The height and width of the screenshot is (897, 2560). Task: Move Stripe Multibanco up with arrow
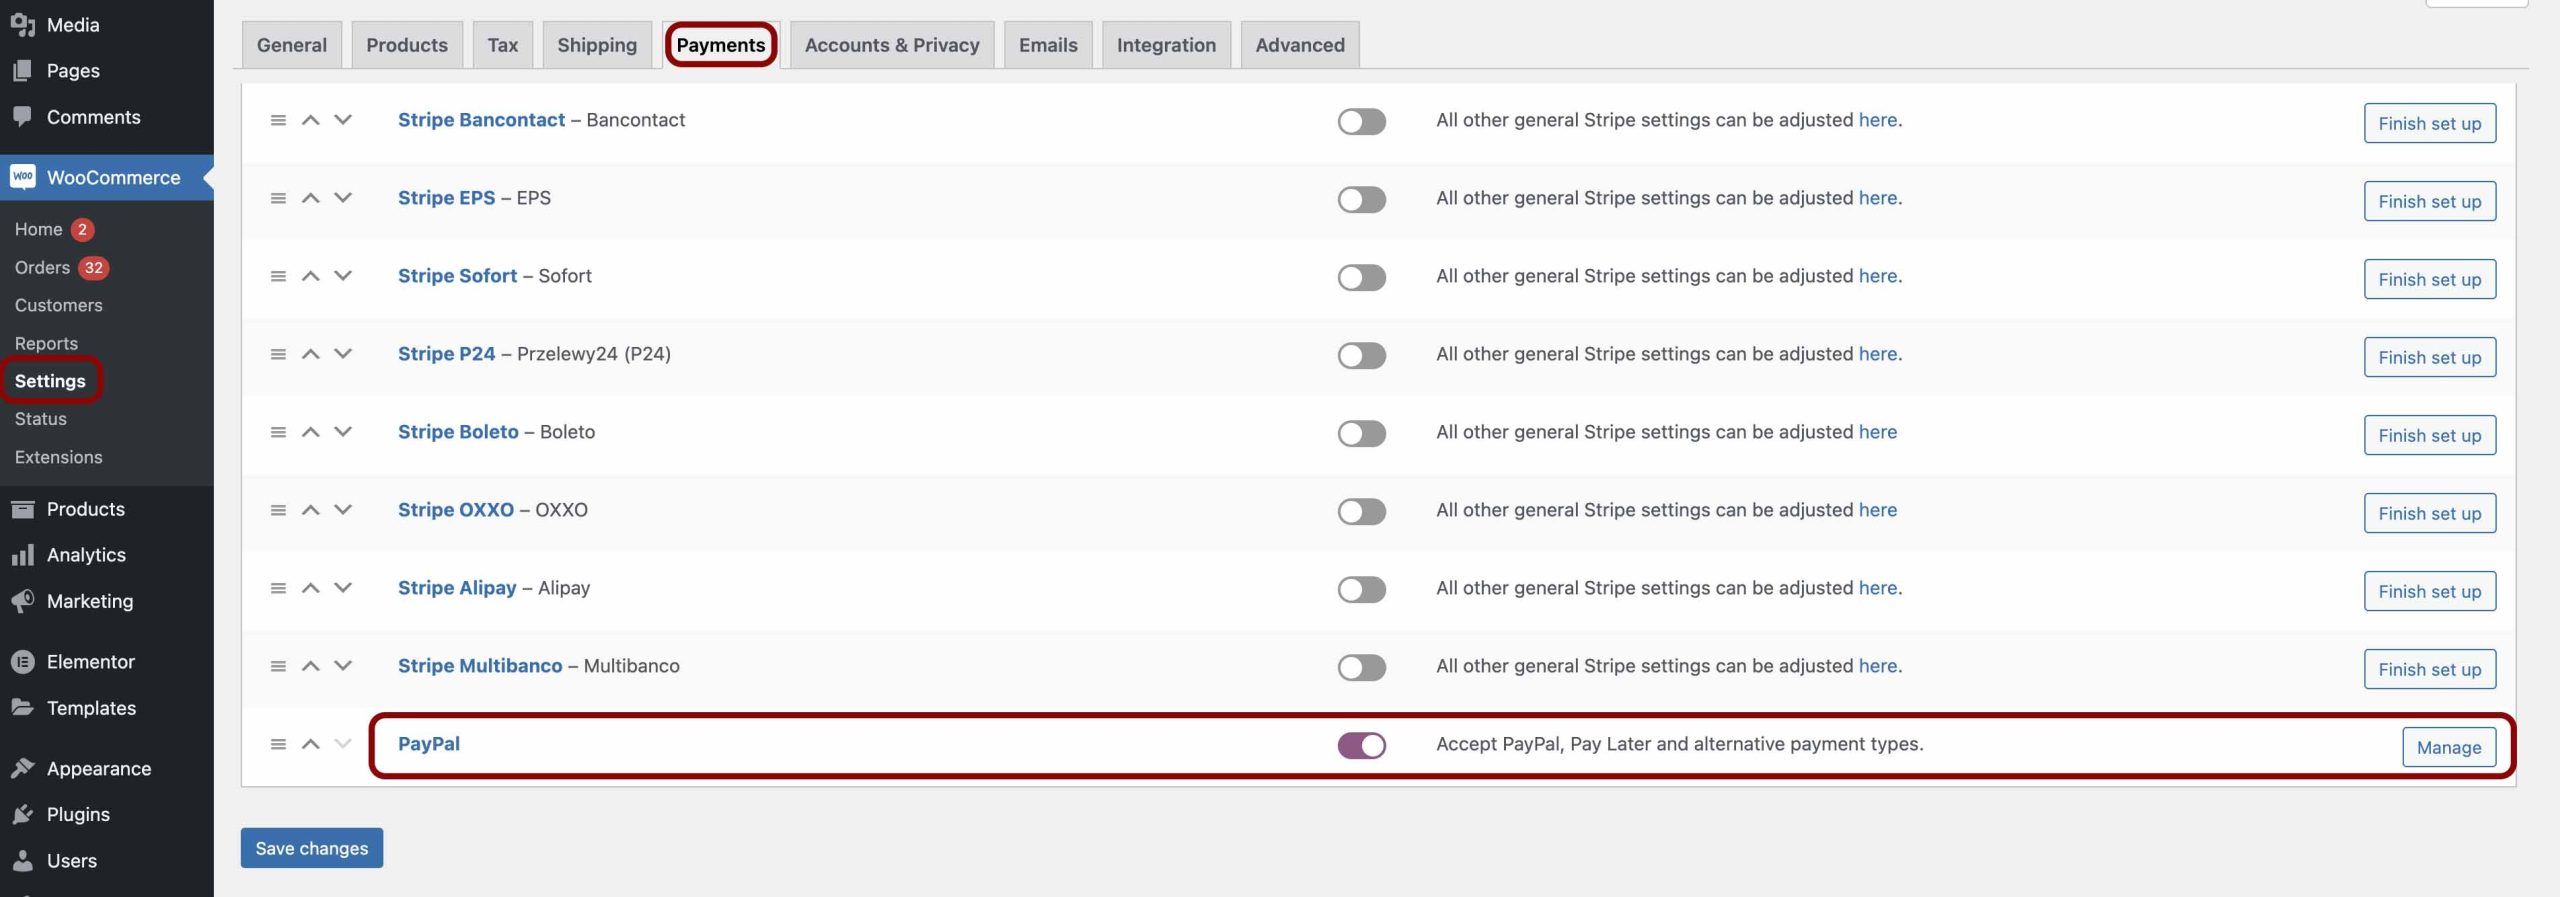pyautogui.click(x=311, y=666)
